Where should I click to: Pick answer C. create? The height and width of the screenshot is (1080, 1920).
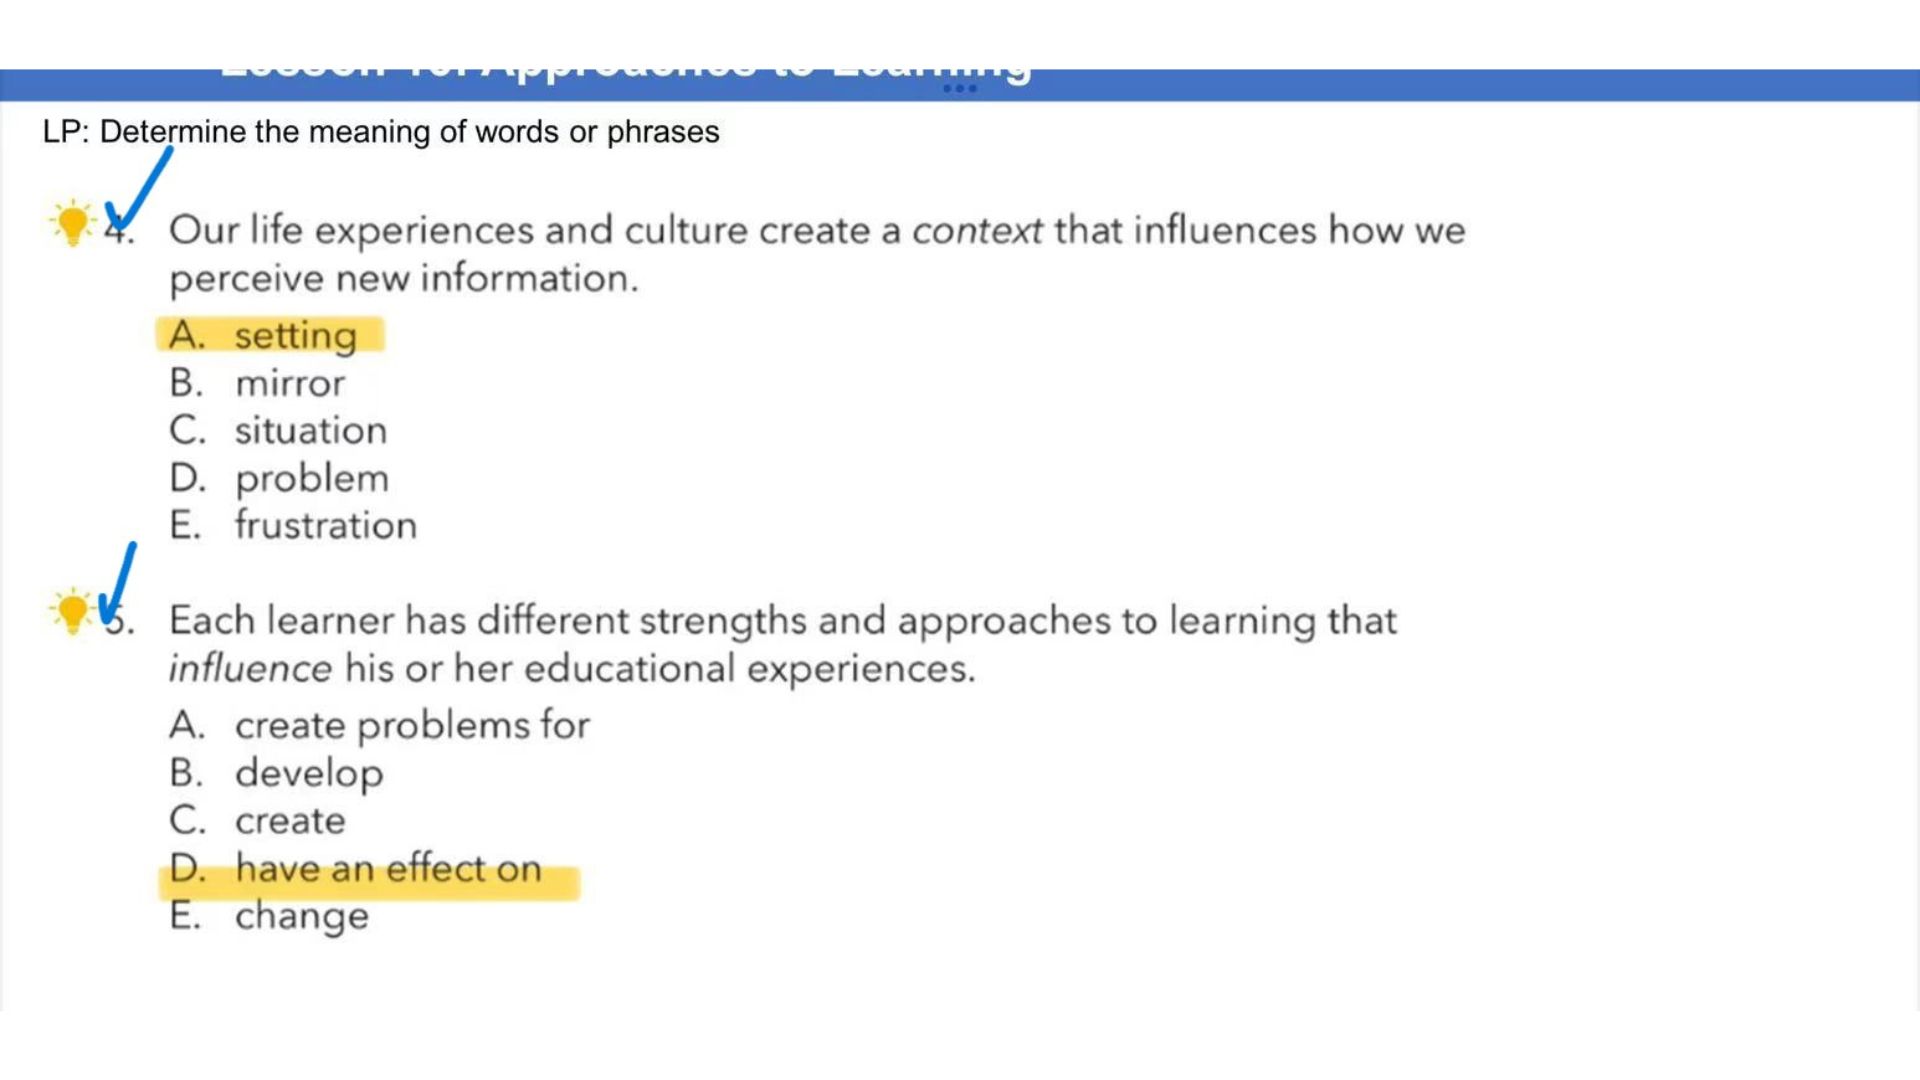pos(257,821)
